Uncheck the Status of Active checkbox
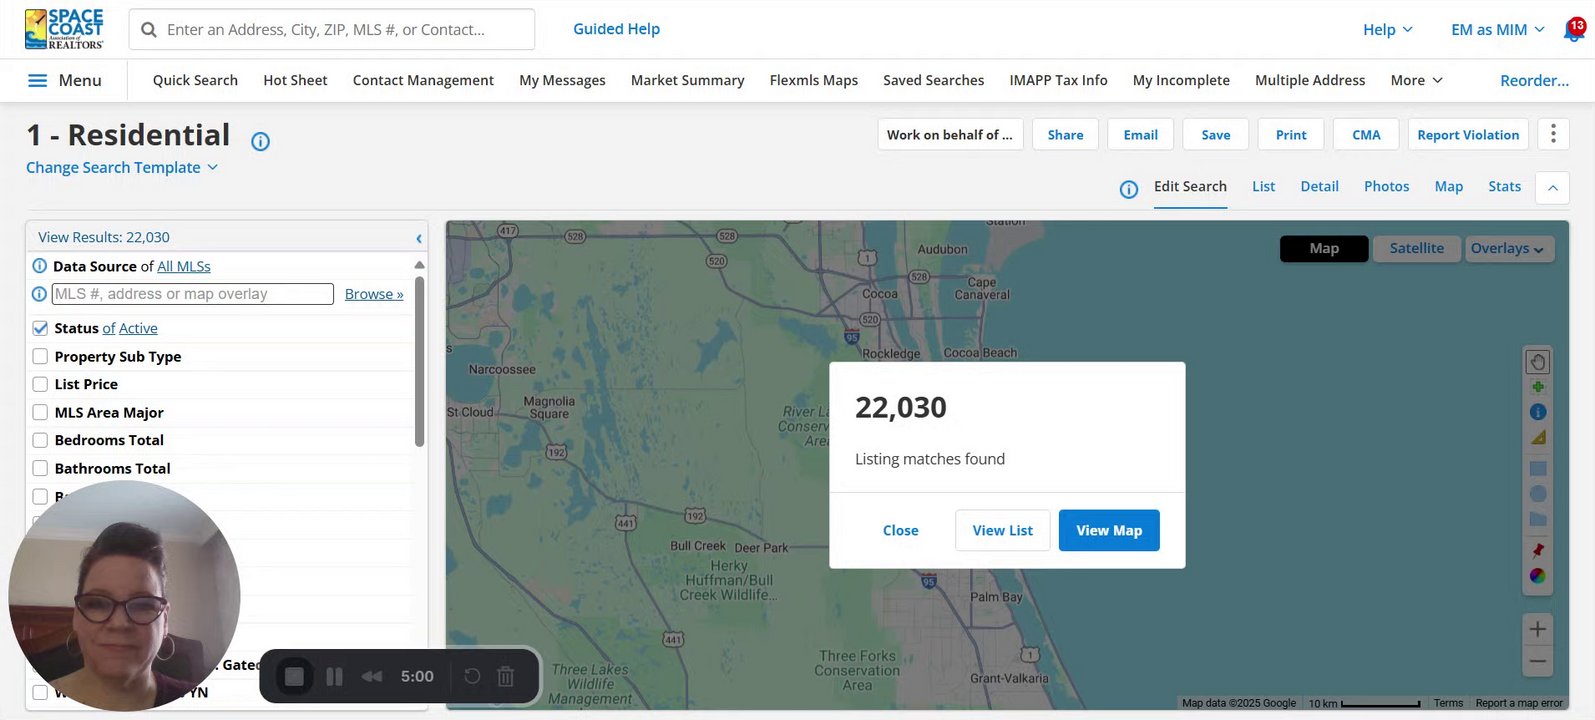 (x=40, y=328)
